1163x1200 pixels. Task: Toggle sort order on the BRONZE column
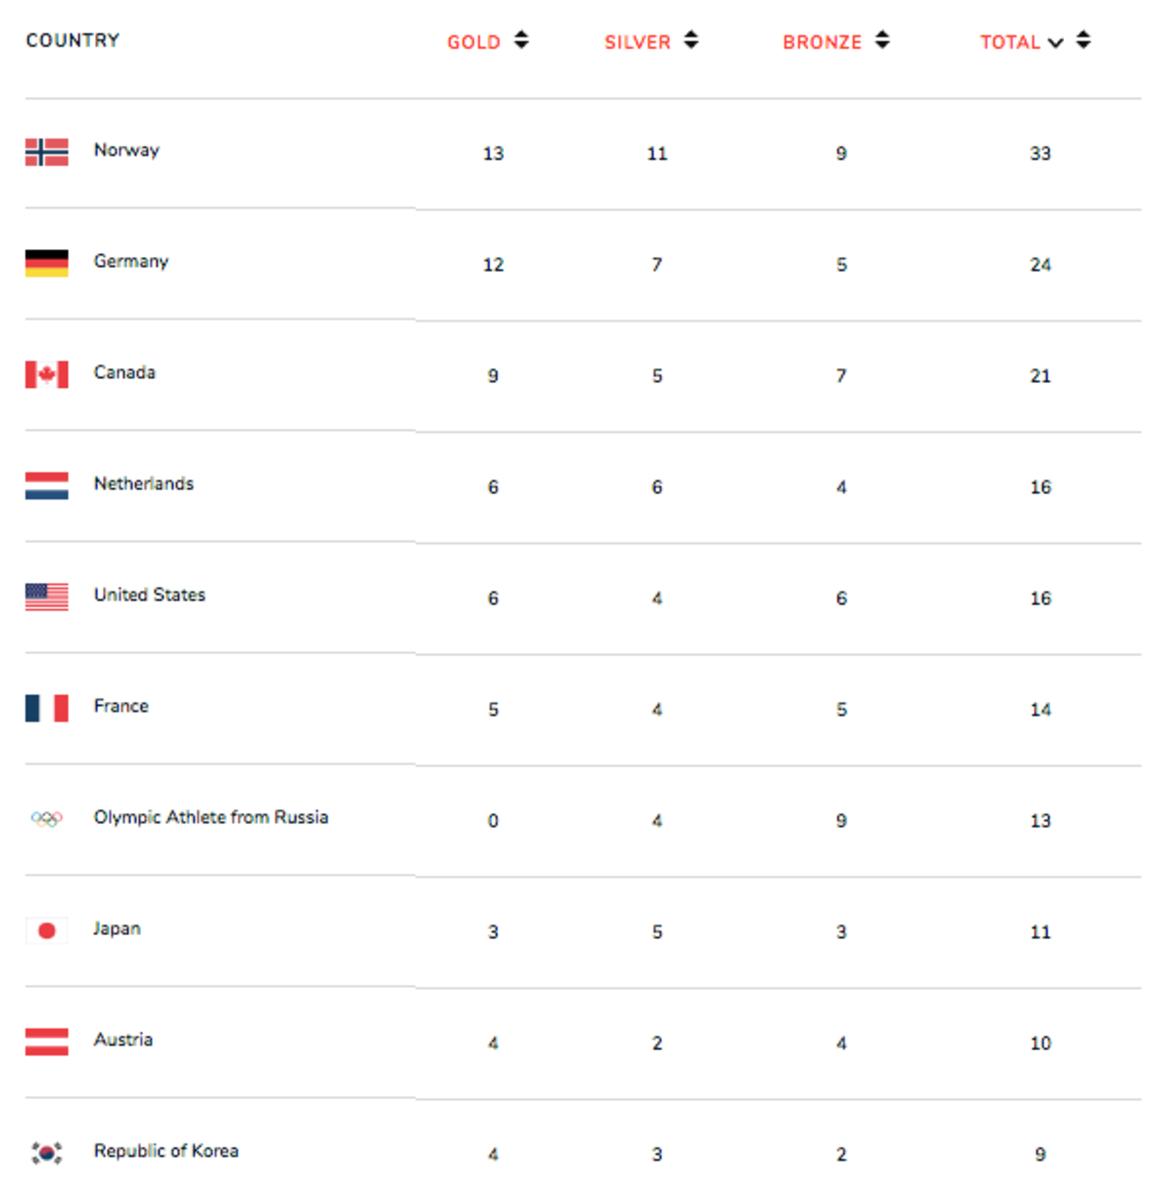(x=881, y=41)
